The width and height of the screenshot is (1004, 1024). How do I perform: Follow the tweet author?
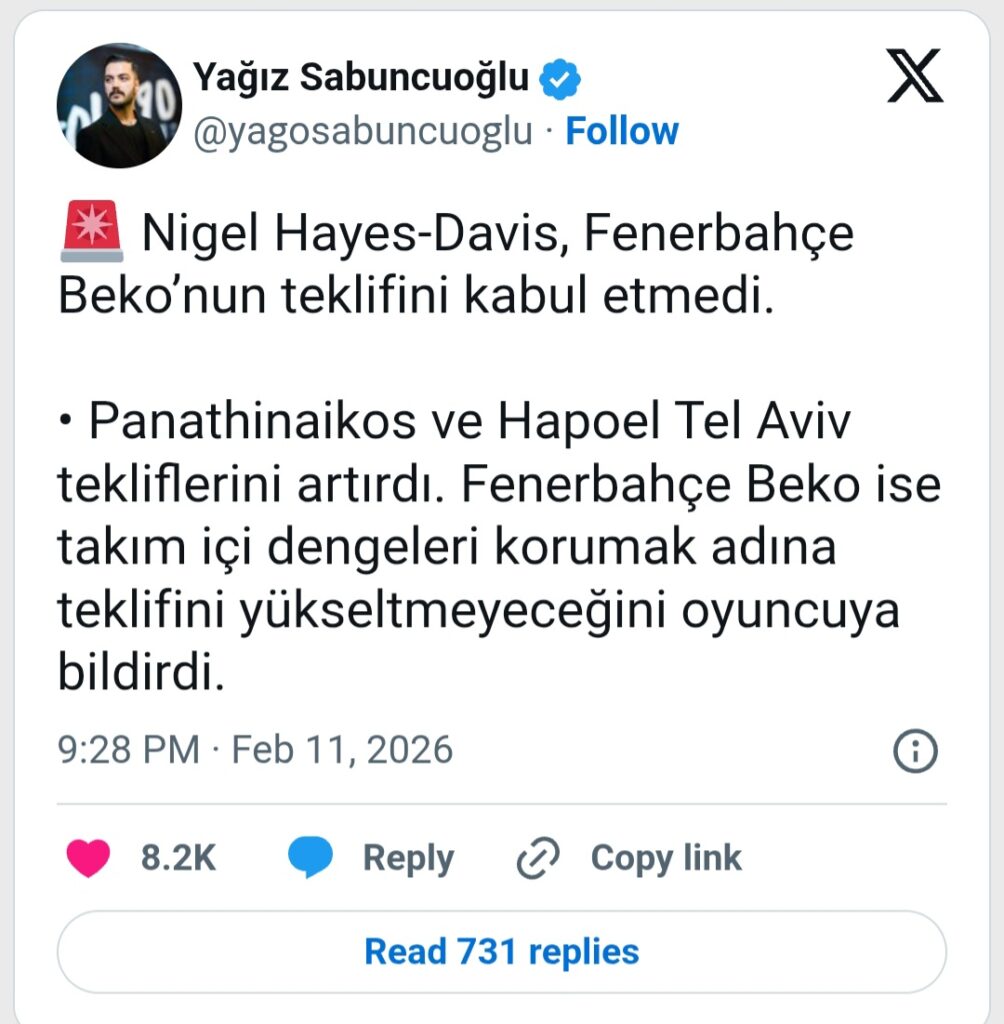click(622, 131)
